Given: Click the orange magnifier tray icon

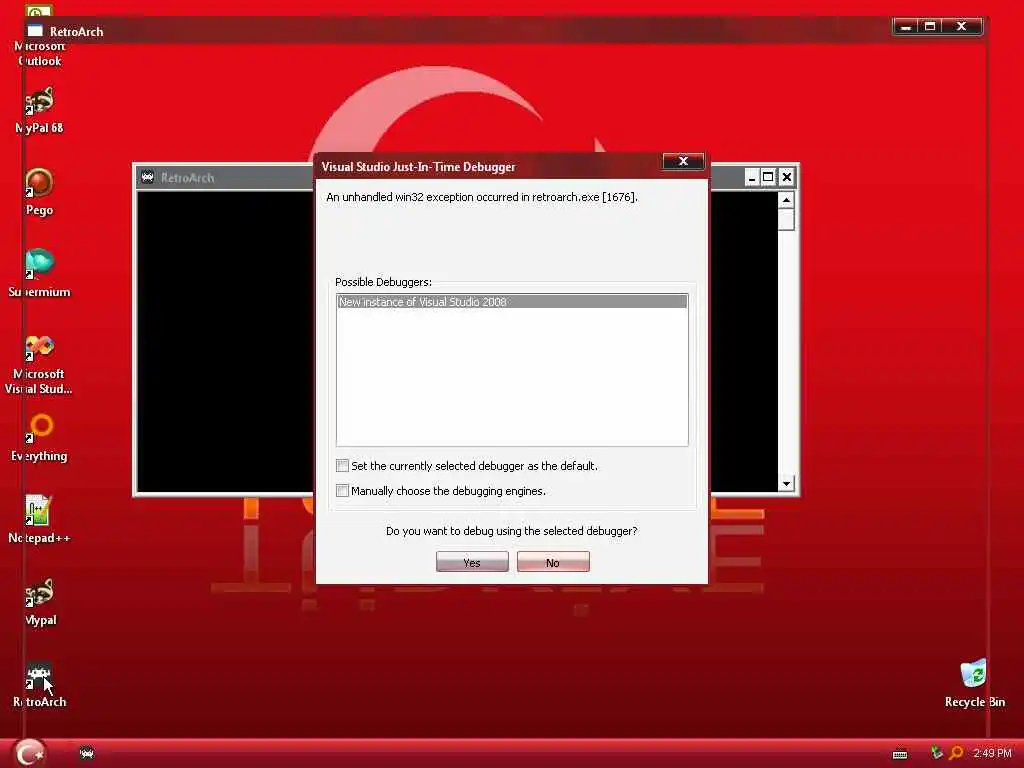Looking at the screenshot, I should (956, 752).
